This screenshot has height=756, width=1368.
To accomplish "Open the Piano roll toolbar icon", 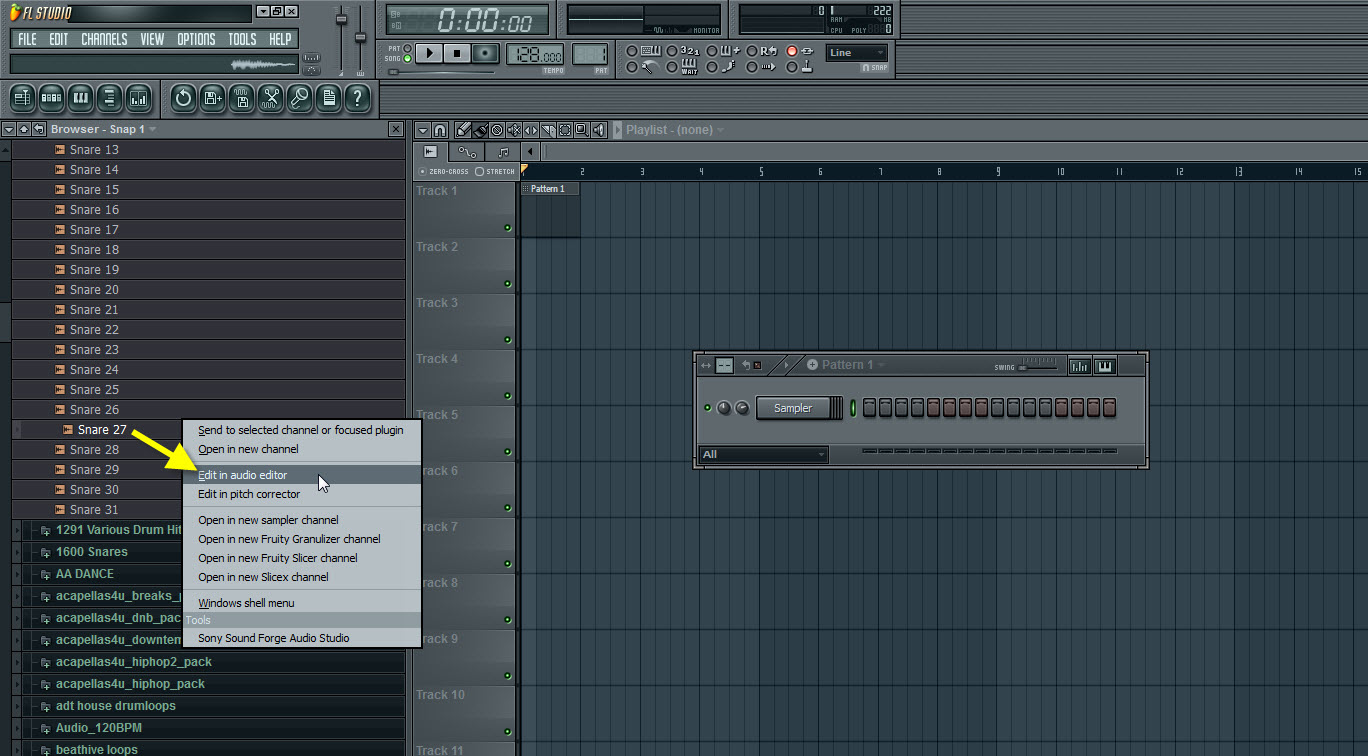I will [x=80, y=97].
